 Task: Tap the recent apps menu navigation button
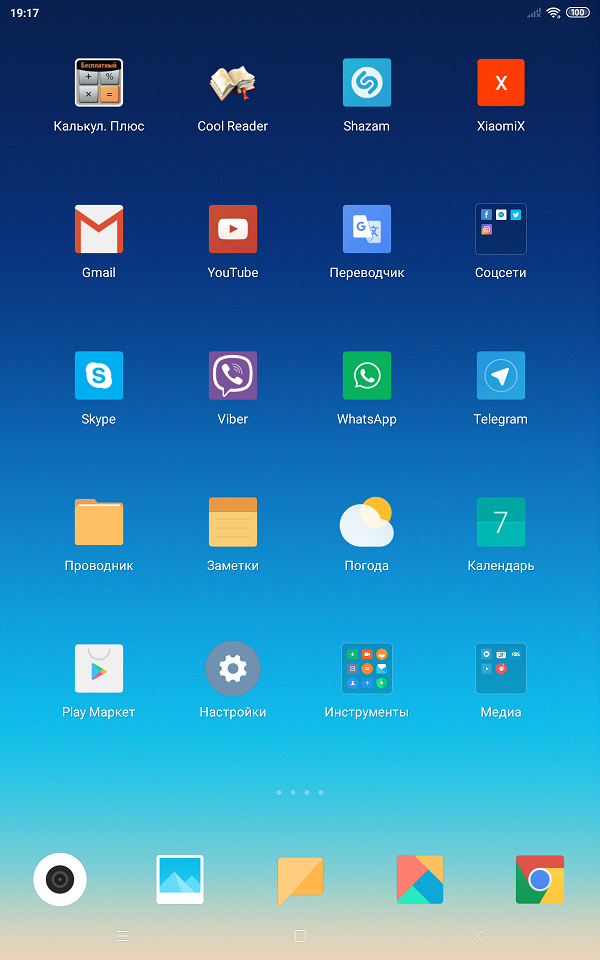coord(122,936)
